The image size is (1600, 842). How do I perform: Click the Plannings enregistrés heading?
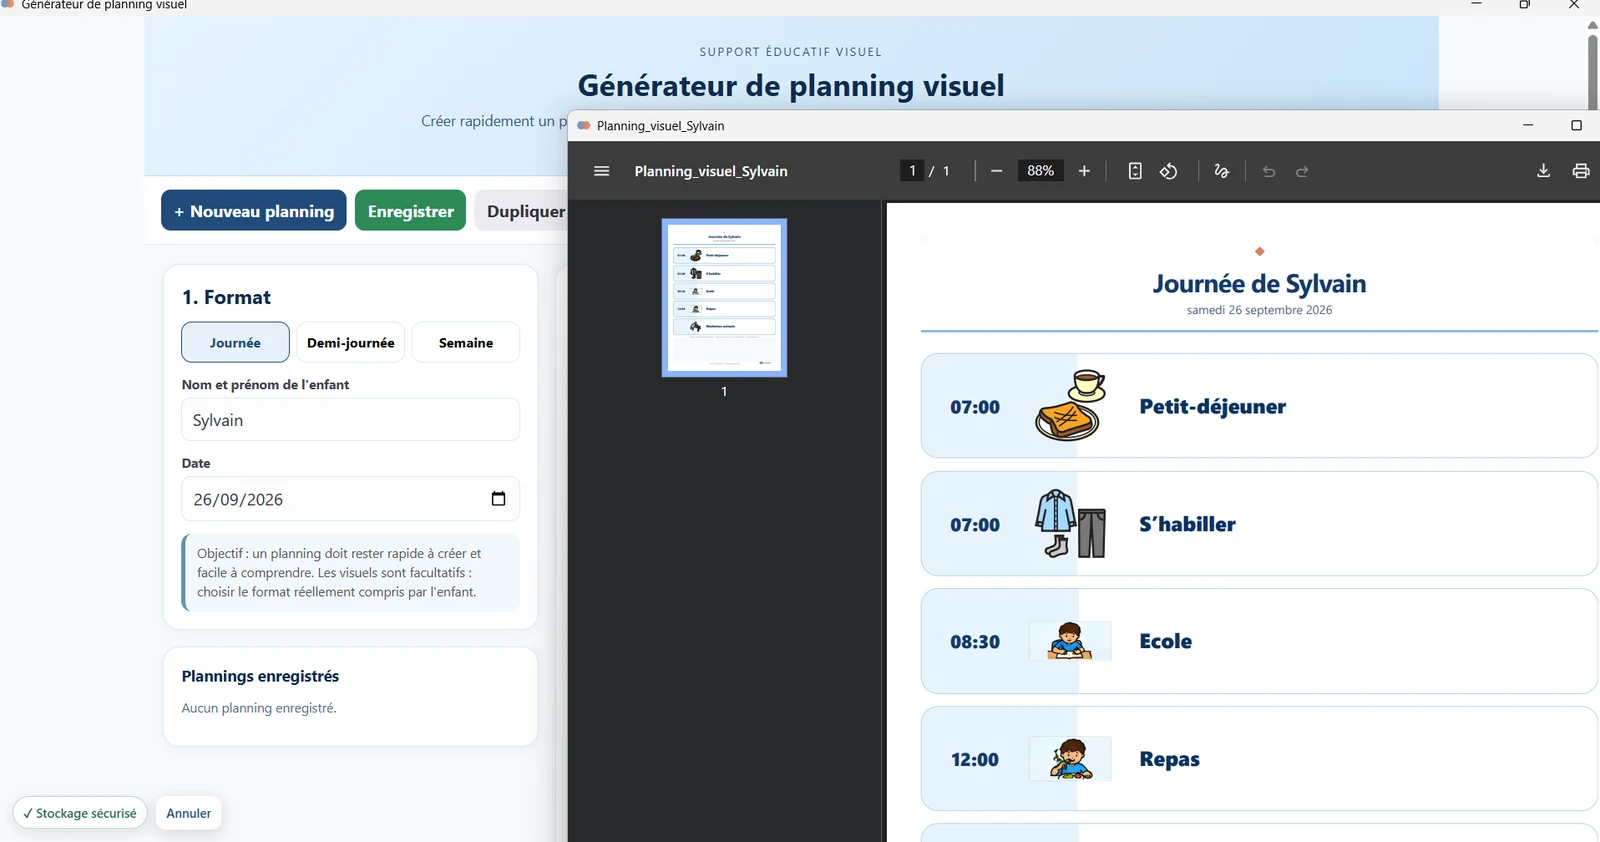coord(260,676)
